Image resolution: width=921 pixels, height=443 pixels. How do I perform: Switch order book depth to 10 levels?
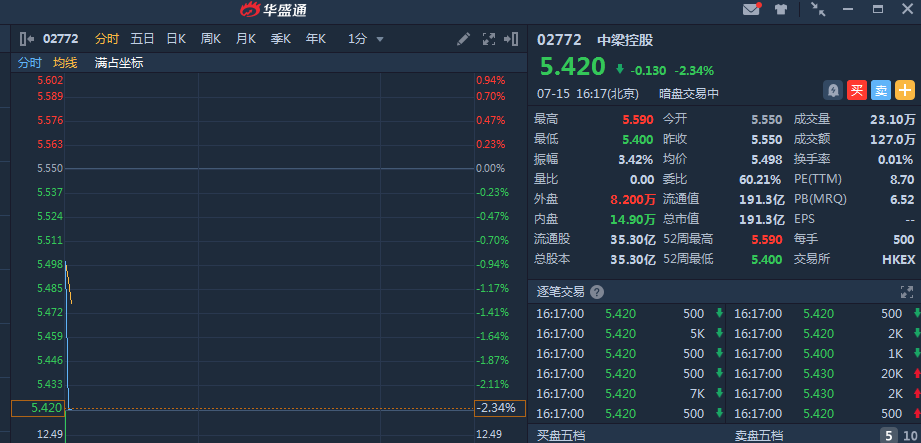(909, 436)
